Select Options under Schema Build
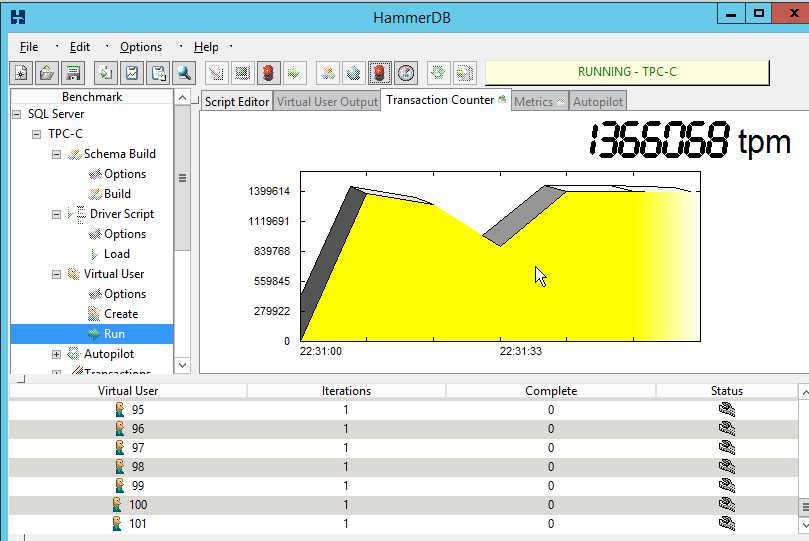The height and width of the screenshot is (541, 809). [125, 174]
